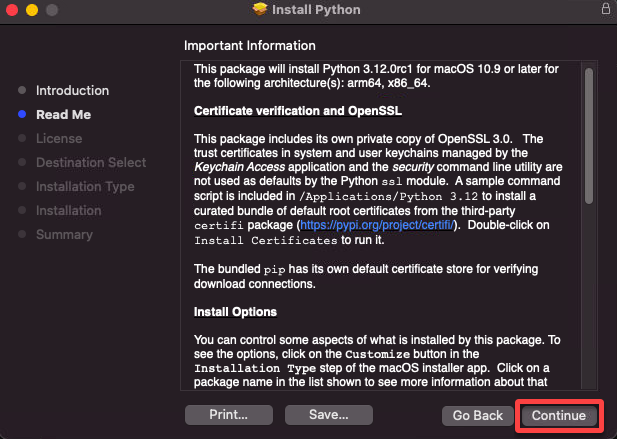The height and width of the screenshot is (439, 617).
Task: Go Back to the previous step
Action: pos(478,415)
